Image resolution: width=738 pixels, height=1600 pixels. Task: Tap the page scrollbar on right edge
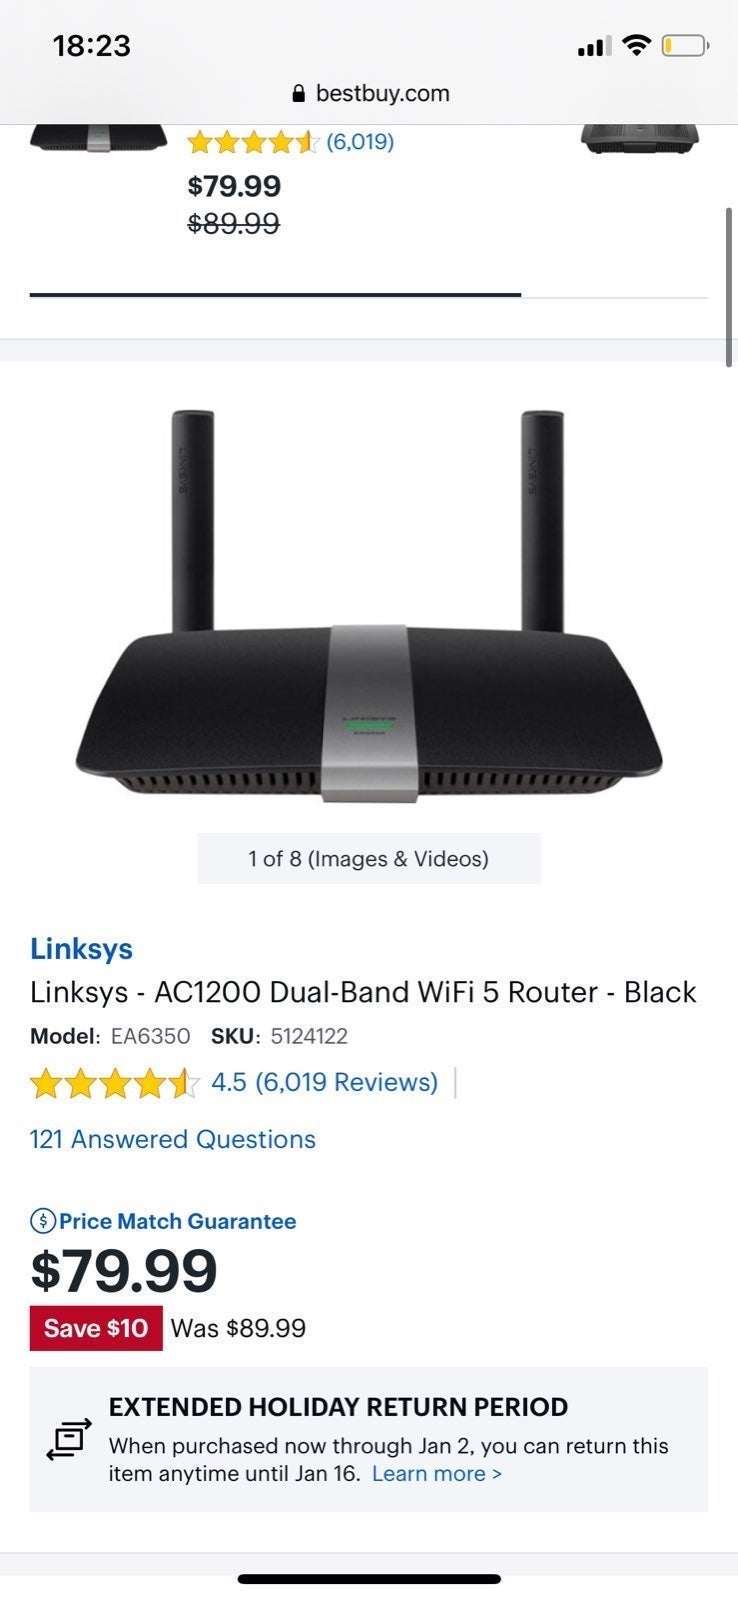(730, 288)
